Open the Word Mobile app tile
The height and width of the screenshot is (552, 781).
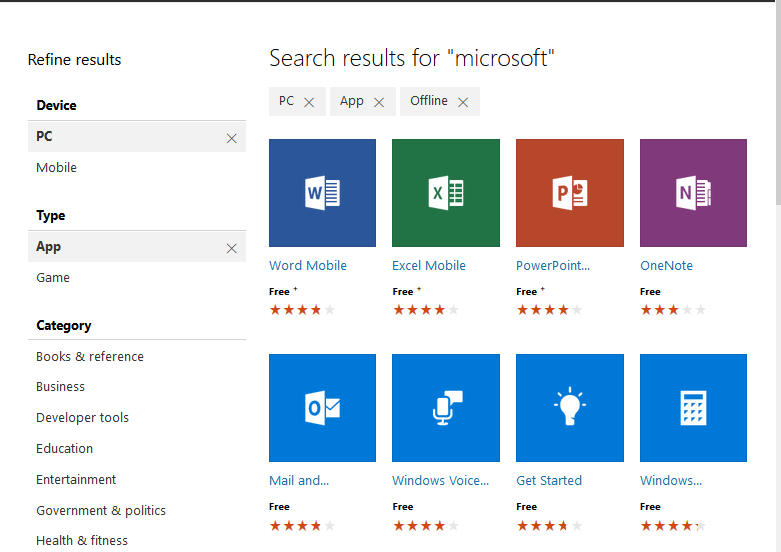coord(322,193)
